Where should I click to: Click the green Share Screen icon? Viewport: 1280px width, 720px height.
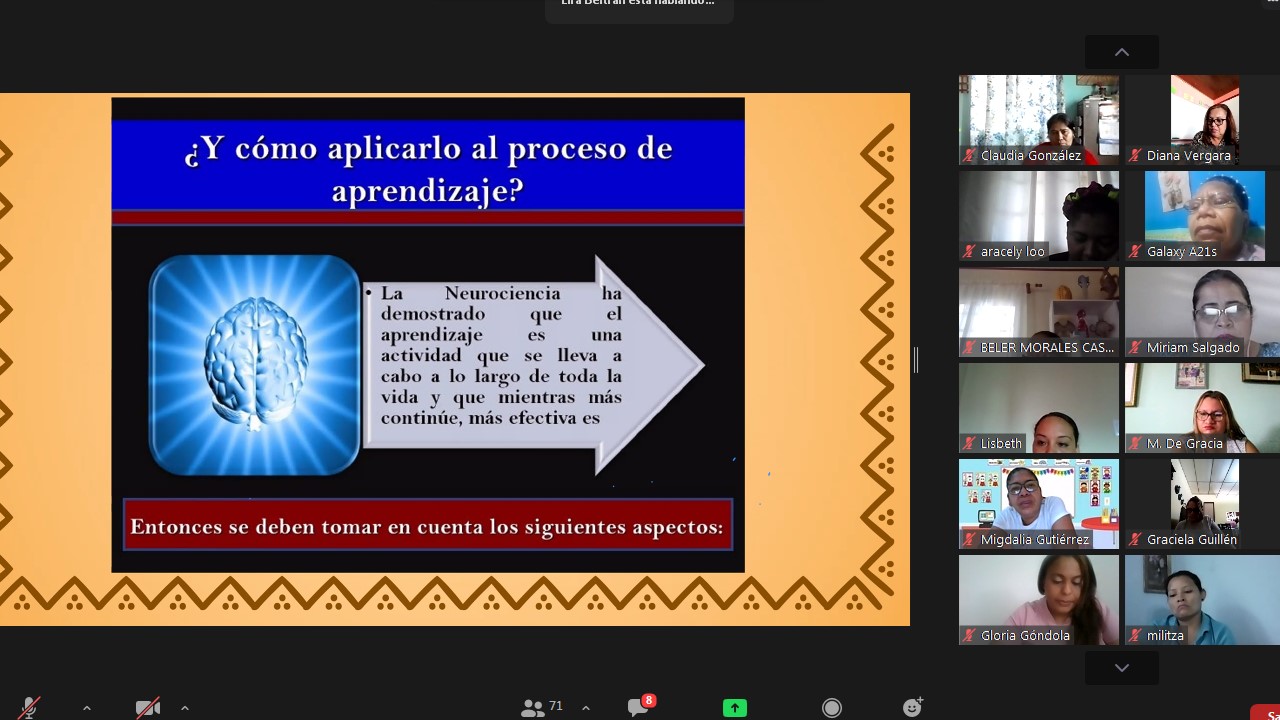click(x=735, y=708)
